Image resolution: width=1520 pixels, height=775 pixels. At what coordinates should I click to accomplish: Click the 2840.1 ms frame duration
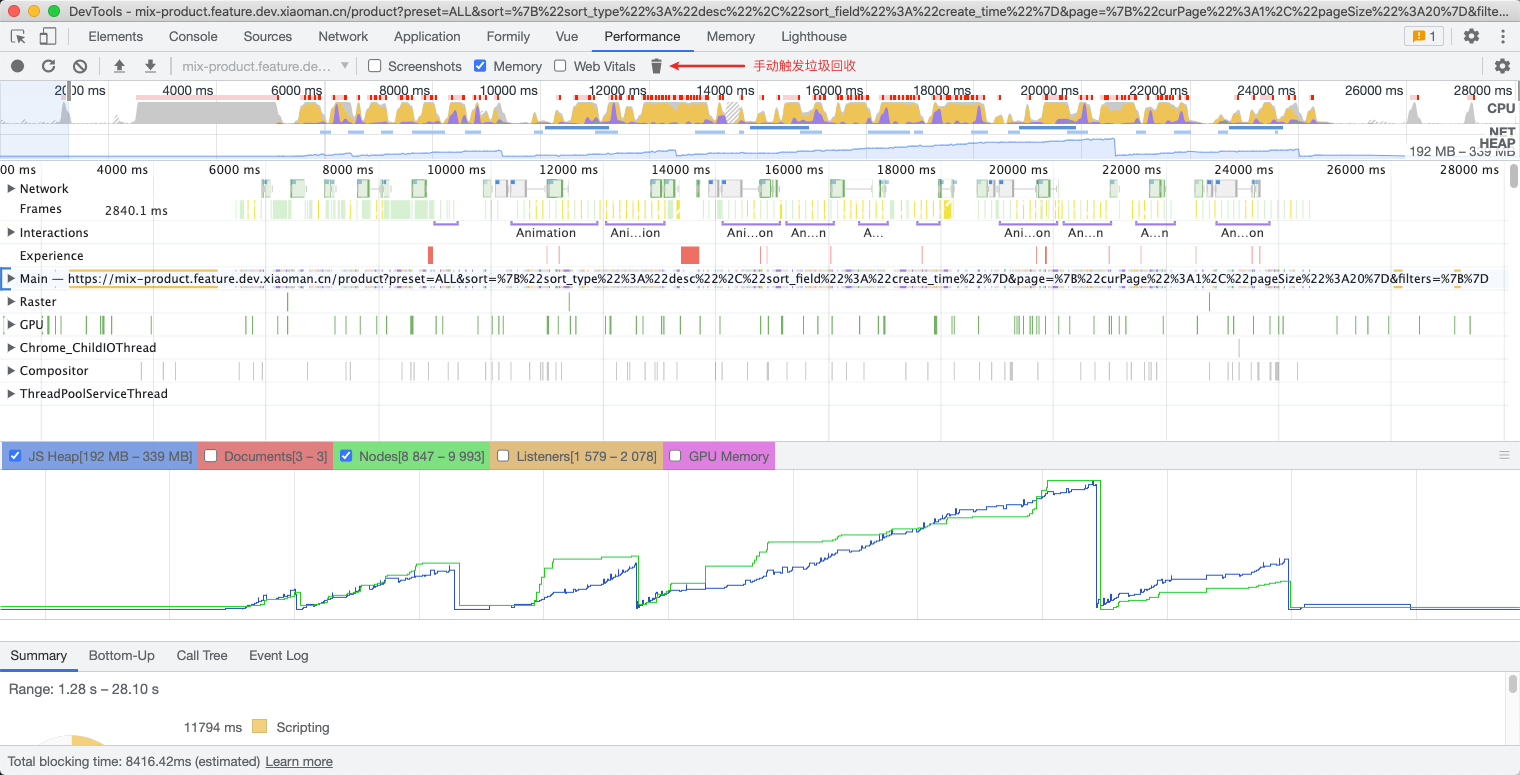click(136, 210)
